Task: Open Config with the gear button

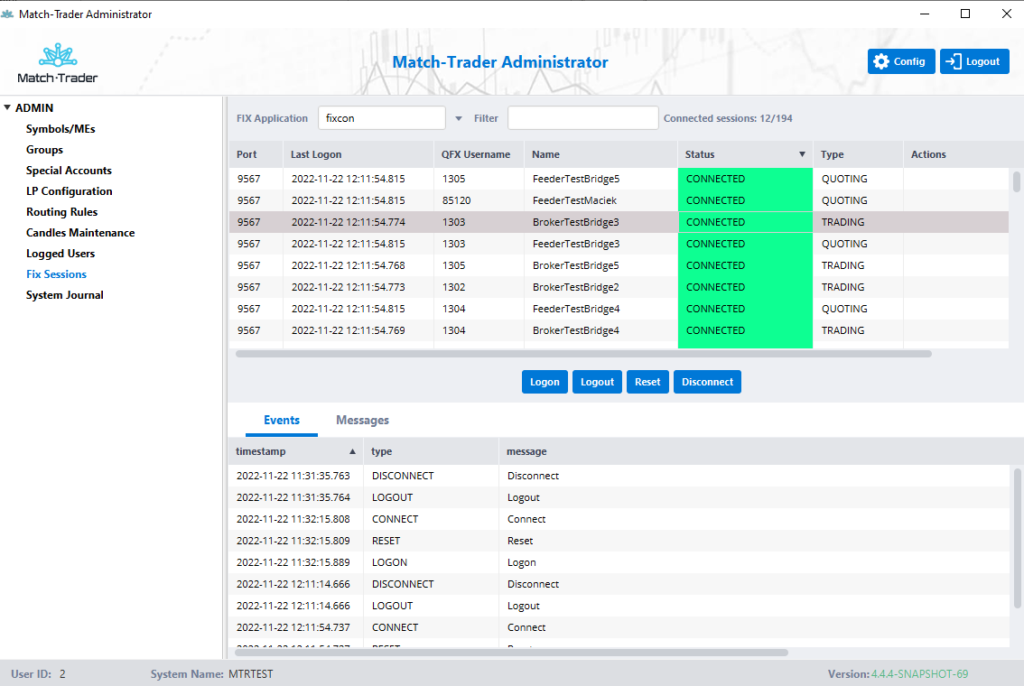Action: pos(901,61)
